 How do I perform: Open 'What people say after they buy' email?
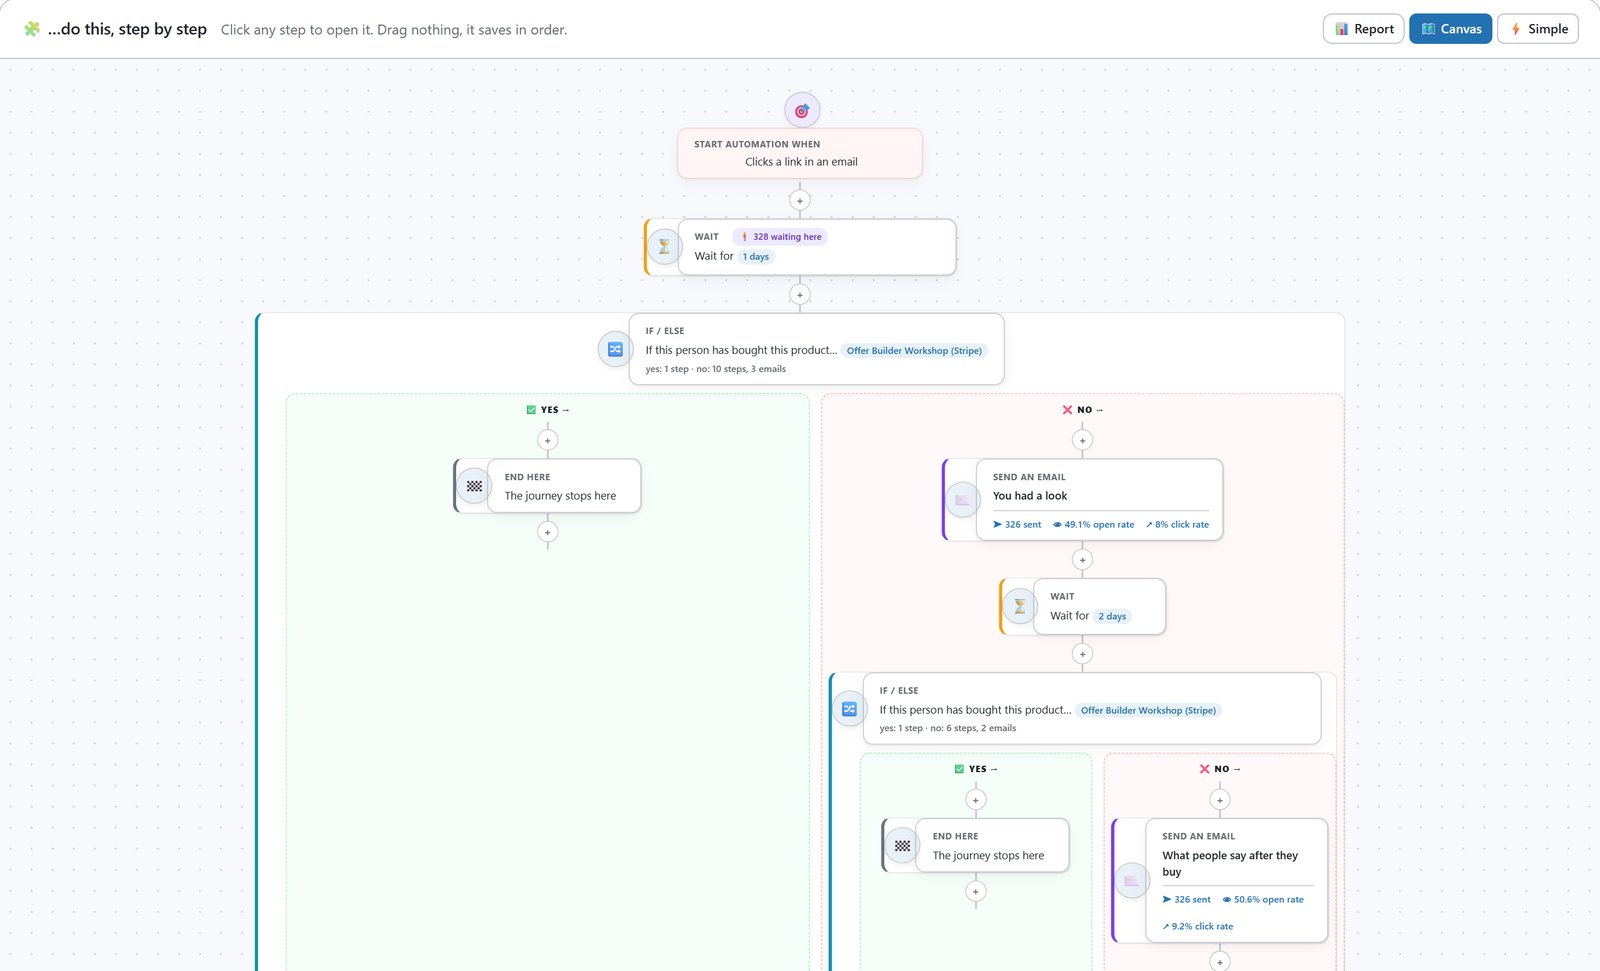click(x=1236, y=881)
